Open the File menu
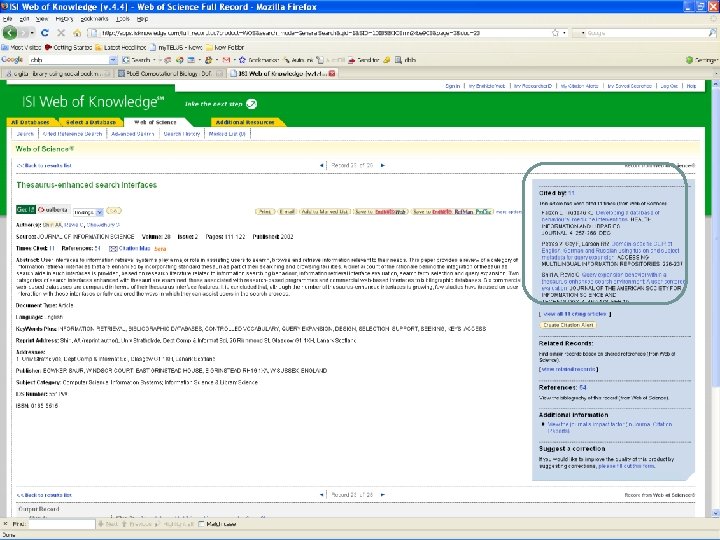720x540 pixels. pos(7,19)
